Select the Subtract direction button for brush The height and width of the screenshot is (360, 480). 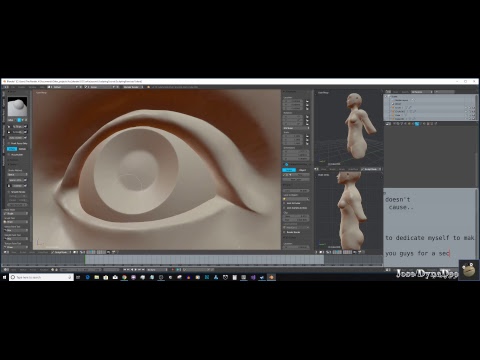pyautogui.click(x=22, y=149)
